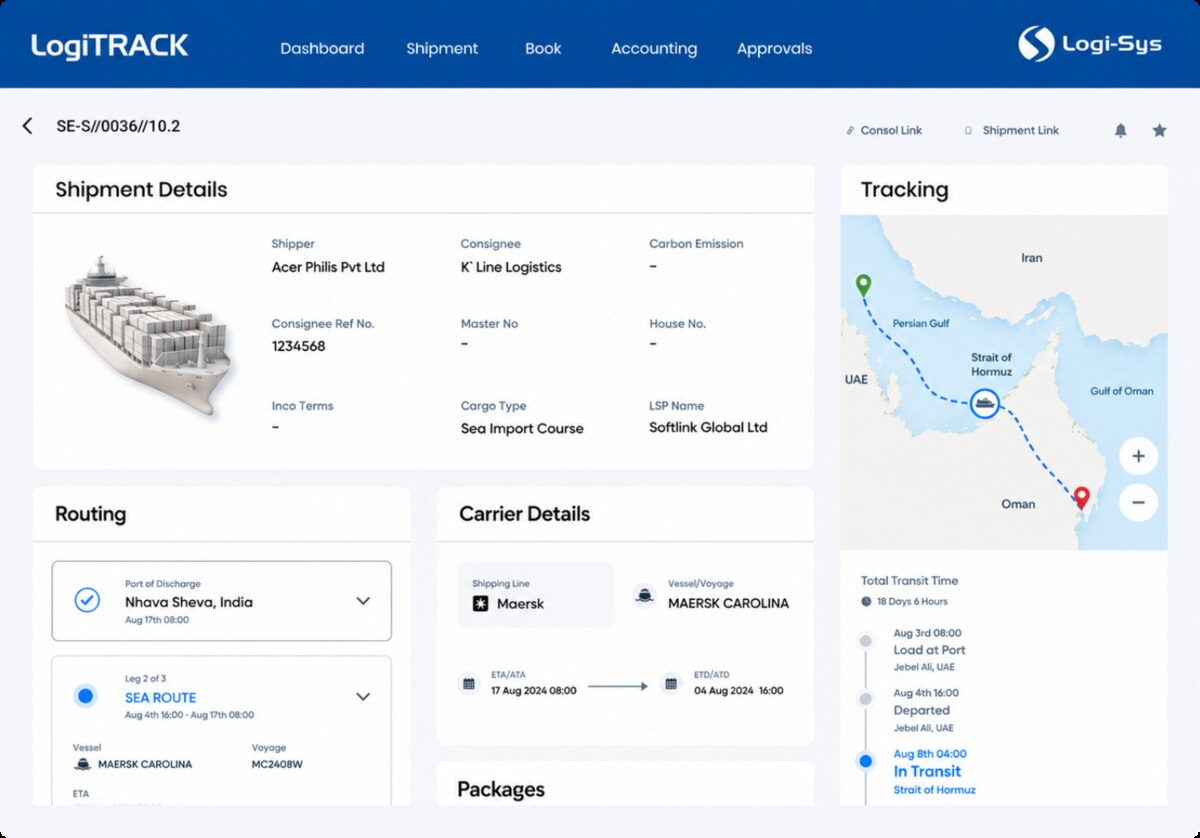Click ETD date 04 Aug 2024 16:00
Viewport: 1200px width, 838px height.
739,690
